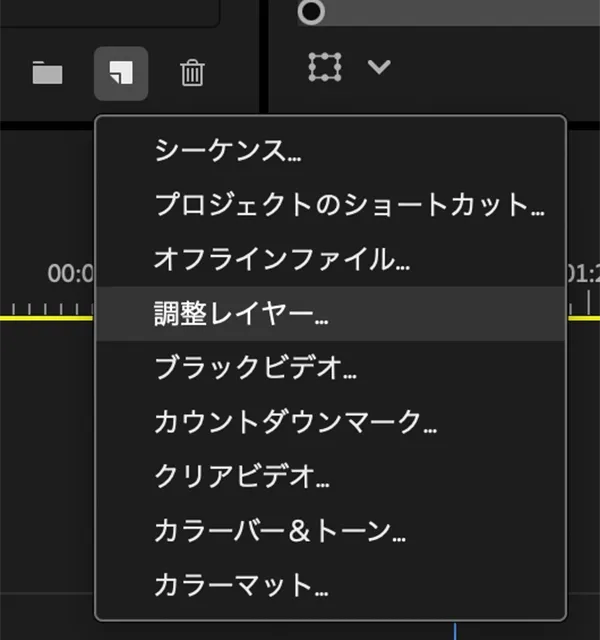Screen dimensions: 600x640
Task: Expand the chevron next to mask tool
Action: 379,67
